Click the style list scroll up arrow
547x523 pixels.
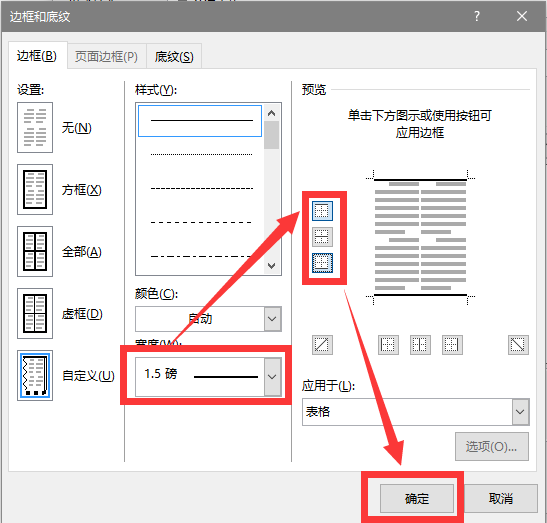[271, 113]
